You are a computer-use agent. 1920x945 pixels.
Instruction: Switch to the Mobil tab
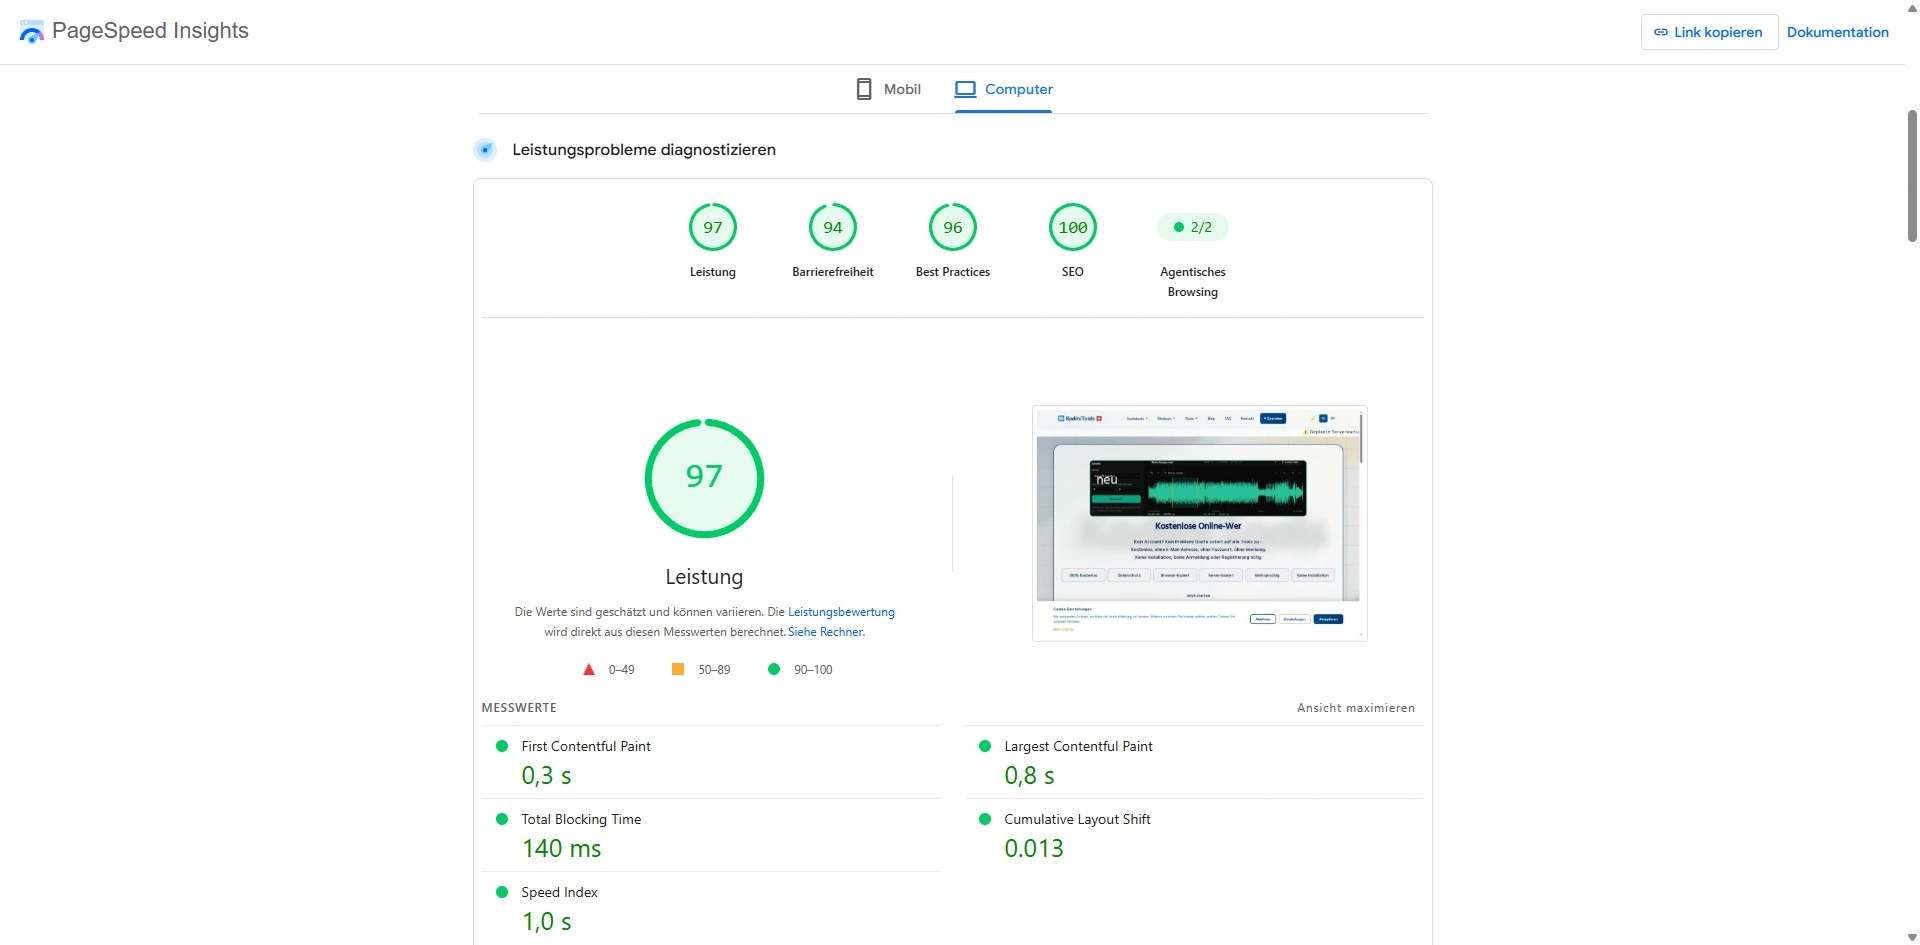click(x=888, y=89)
